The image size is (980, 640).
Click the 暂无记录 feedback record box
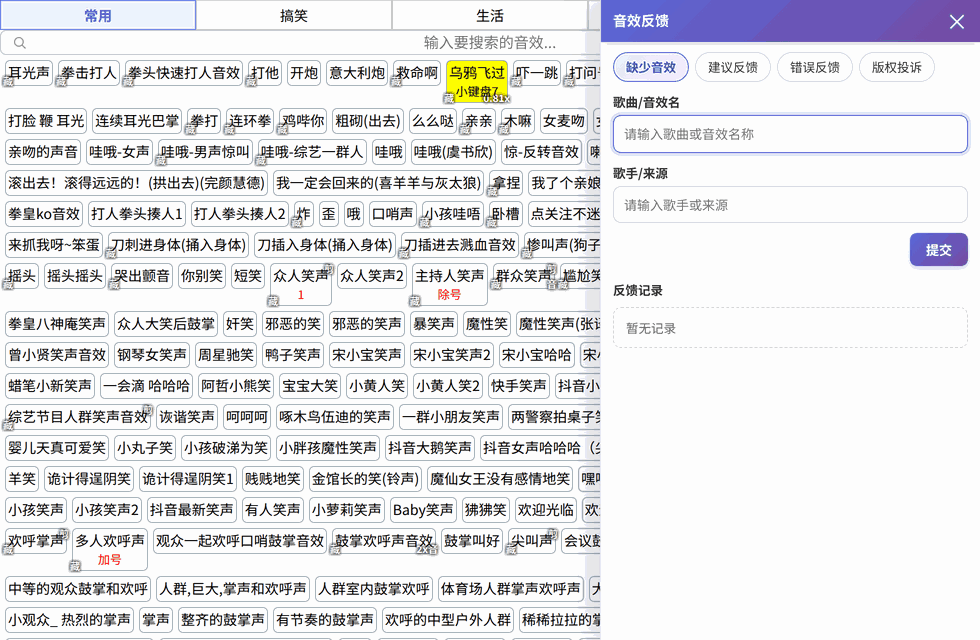click(790, 328)
